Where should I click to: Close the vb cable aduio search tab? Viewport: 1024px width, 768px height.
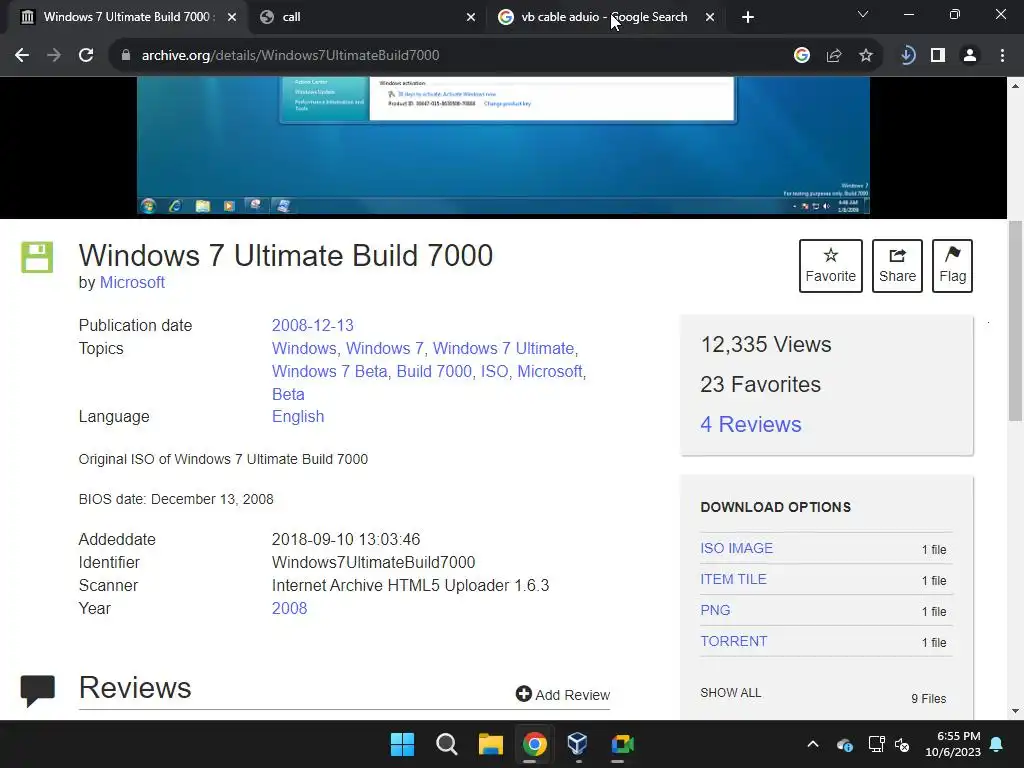point(710,18)
